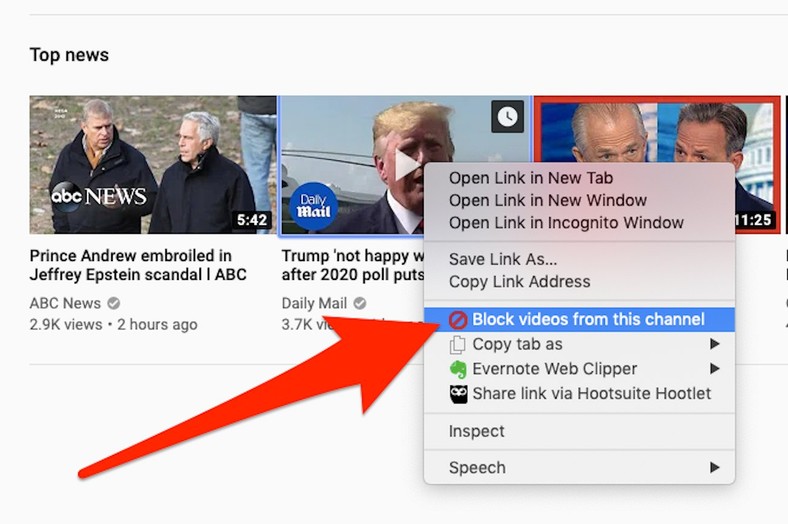
Task: Open ABC News channel link
Action: tap(65, 303)
